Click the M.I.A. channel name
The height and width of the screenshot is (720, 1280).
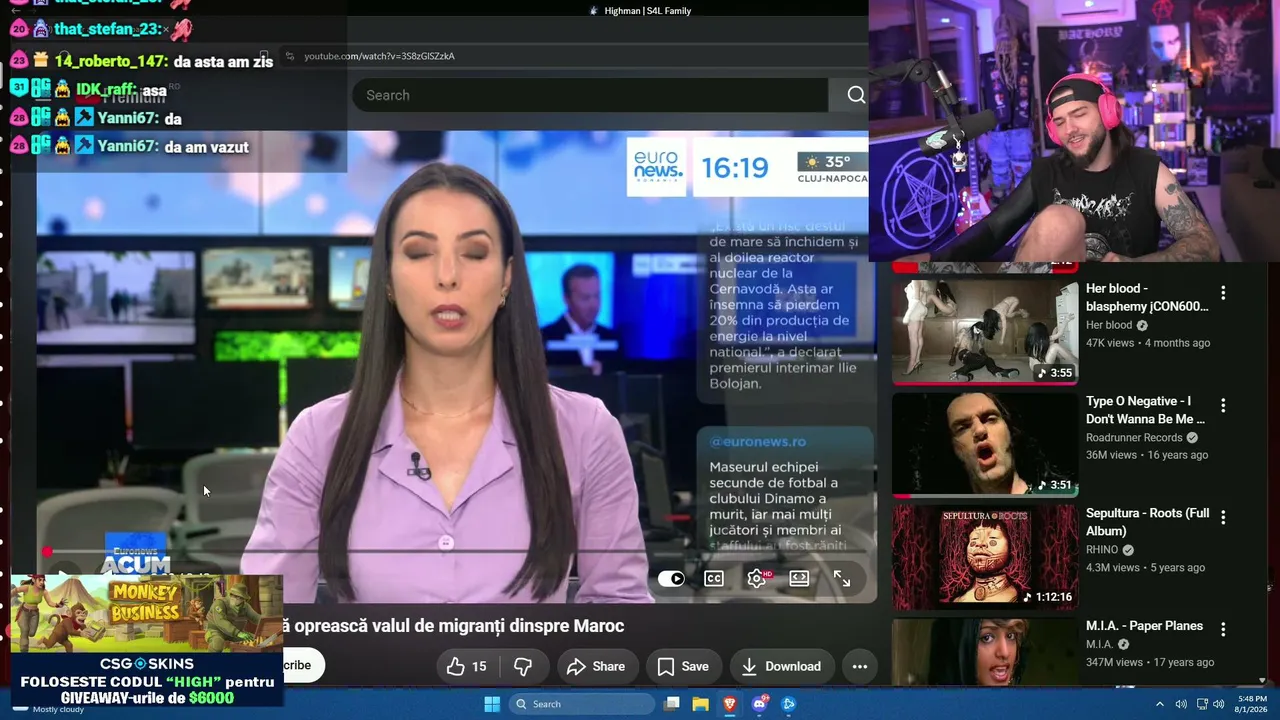click(1100, 645)
